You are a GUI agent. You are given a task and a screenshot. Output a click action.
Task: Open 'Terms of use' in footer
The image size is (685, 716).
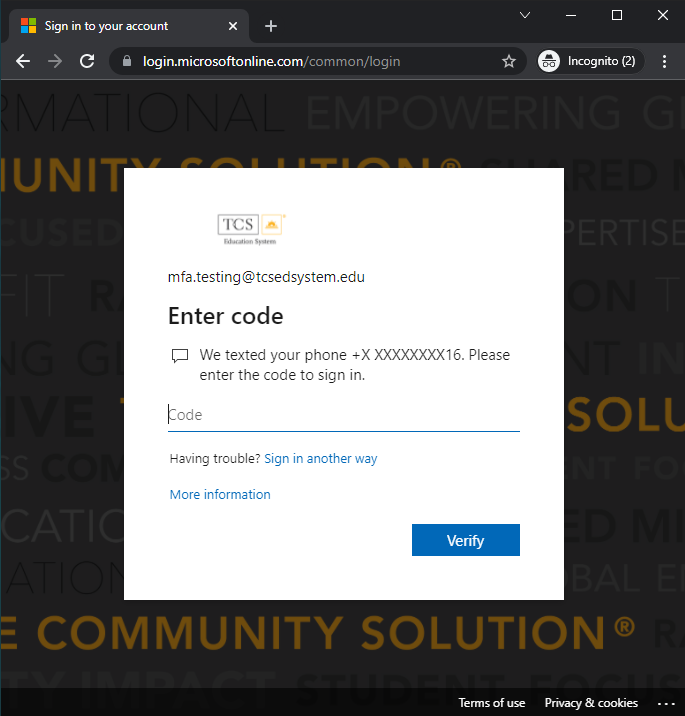pos(492,703)
